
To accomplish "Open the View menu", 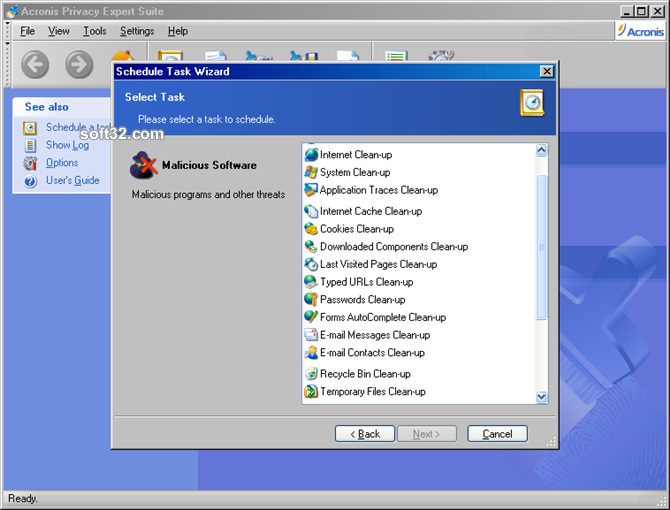I will pos(59,31).
